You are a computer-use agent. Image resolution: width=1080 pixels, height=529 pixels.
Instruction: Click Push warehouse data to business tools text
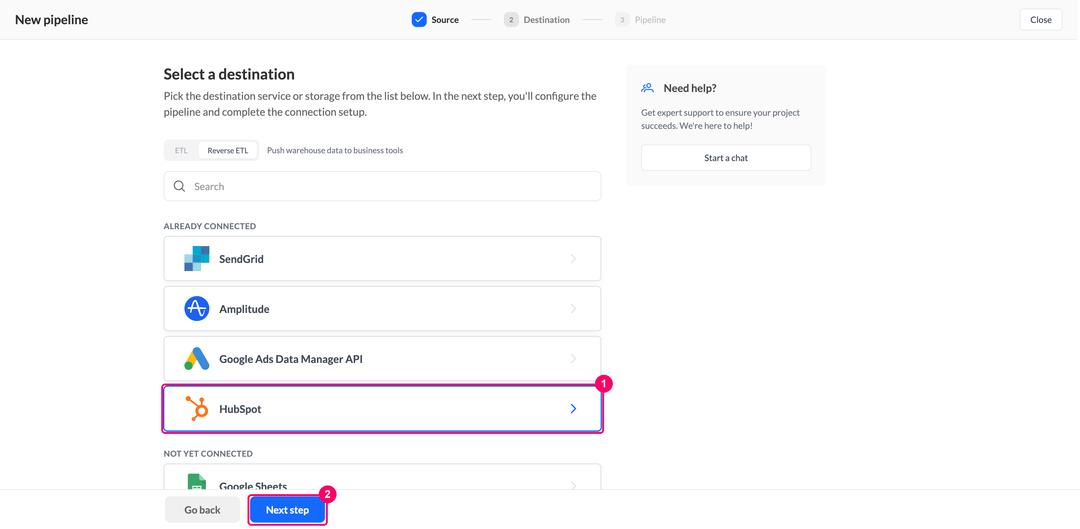click(335, 150)
